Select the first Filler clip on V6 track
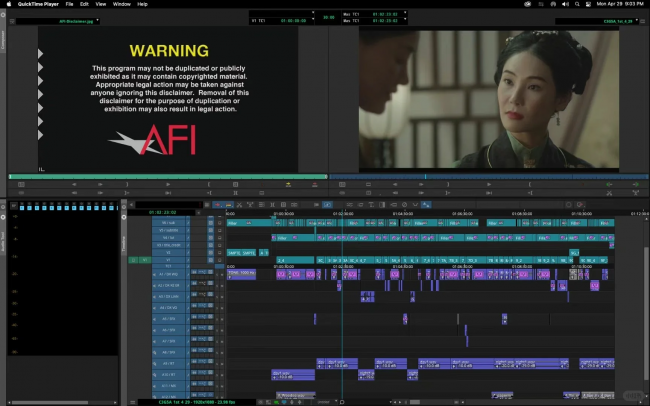650x406 pixels. tap(249, 223)
